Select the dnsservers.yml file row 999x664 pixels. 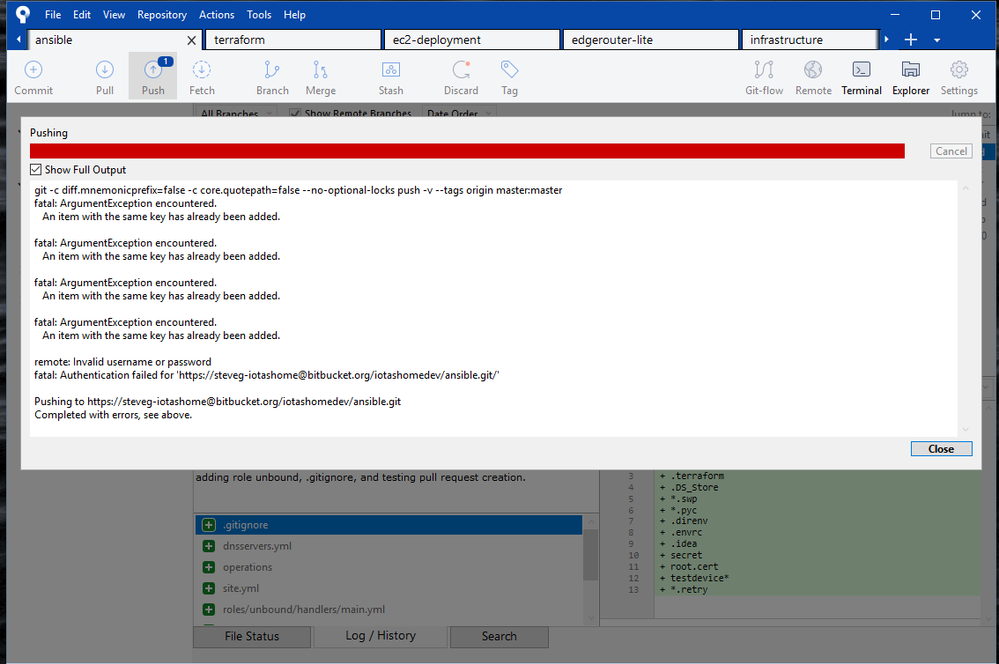point(389,546)
